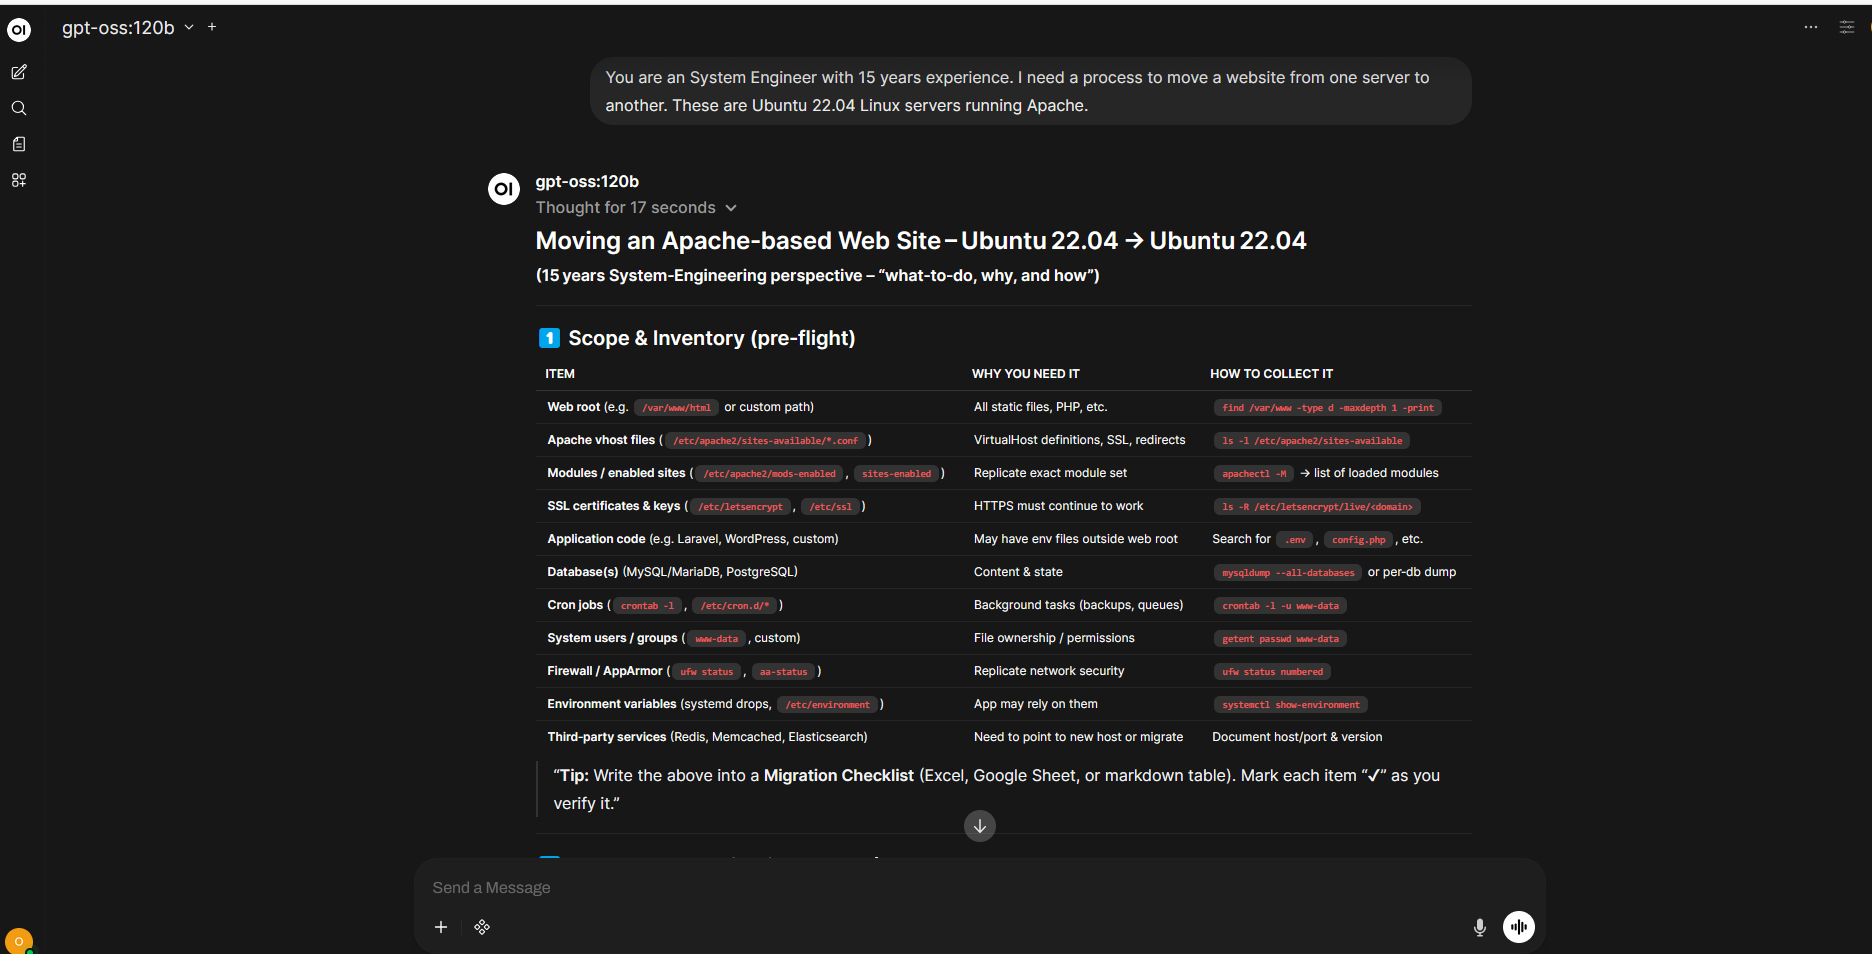Click the 'apachectl -M' code snippet
1872x954 pixels.
click(1254, 474)
